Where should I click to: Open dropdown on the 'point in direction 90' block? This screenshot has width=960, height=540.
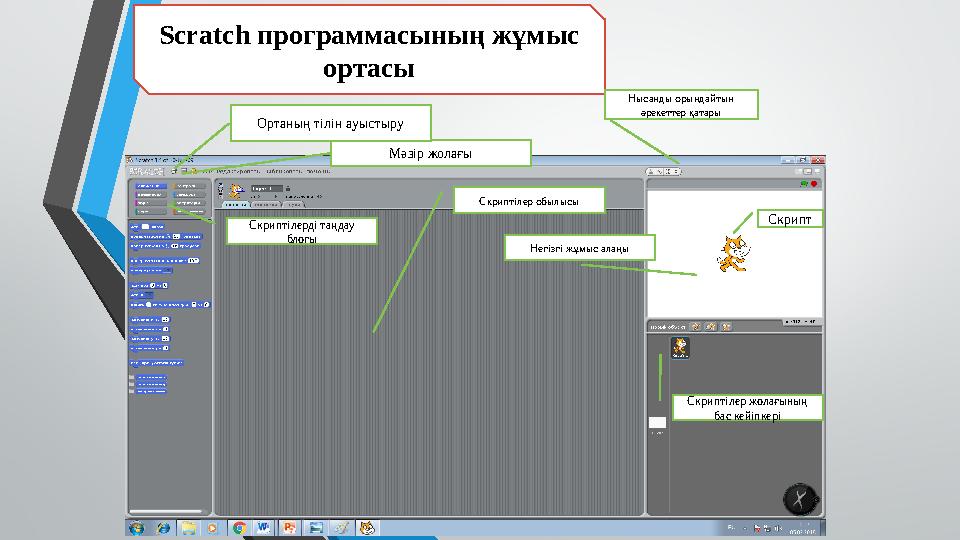coord(193,261)
